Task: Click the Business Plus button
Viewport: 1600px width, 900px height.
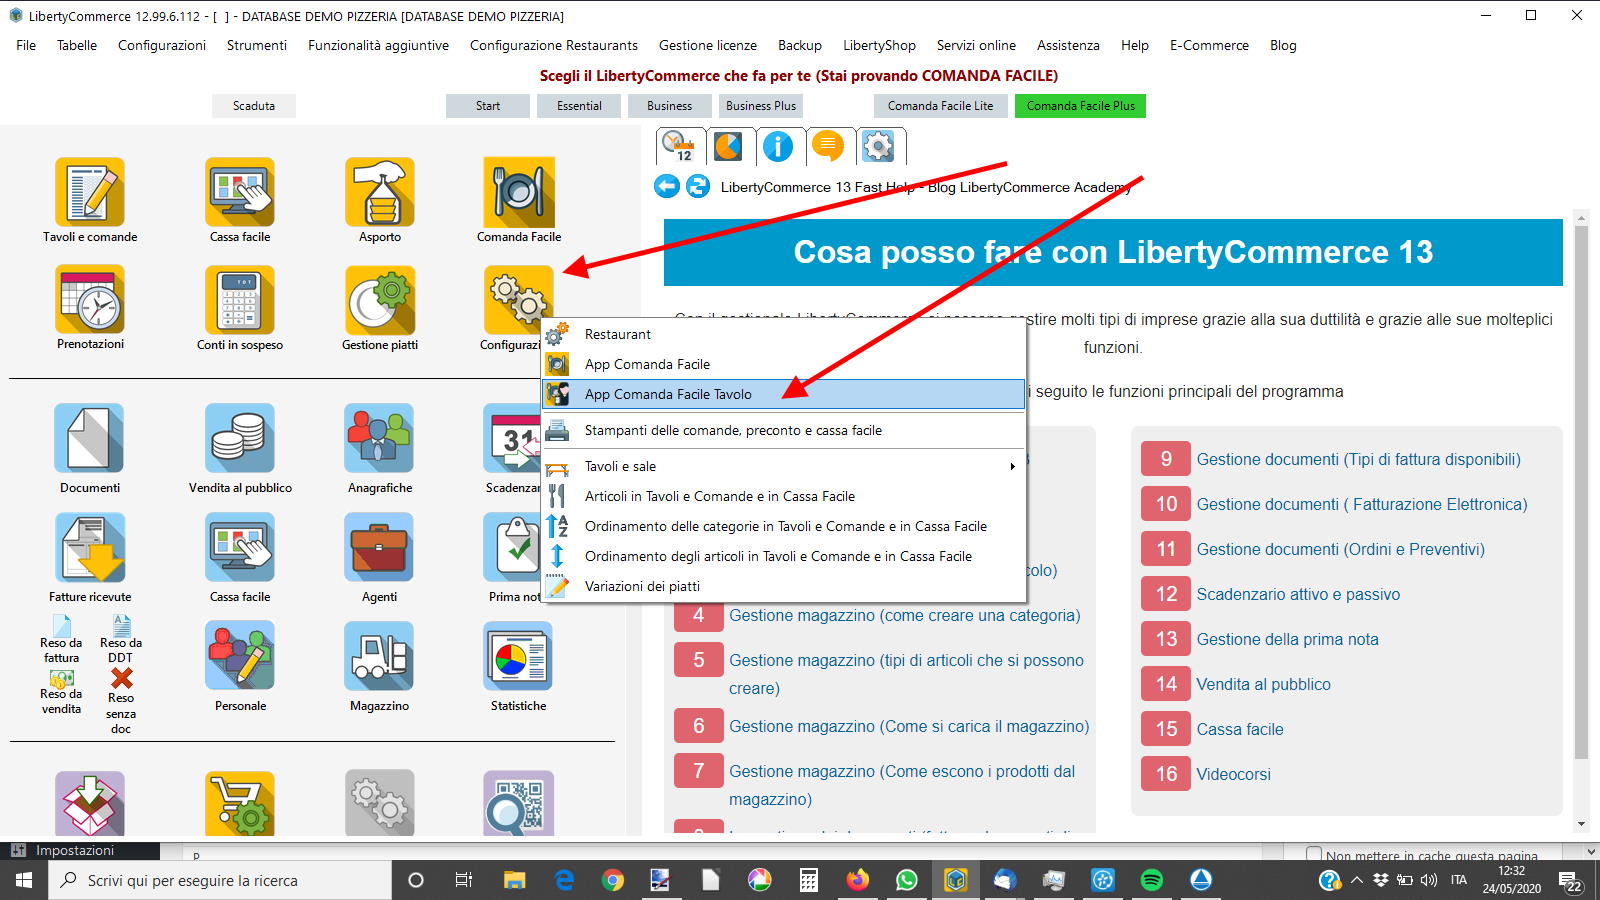Action: click(761, 106)
